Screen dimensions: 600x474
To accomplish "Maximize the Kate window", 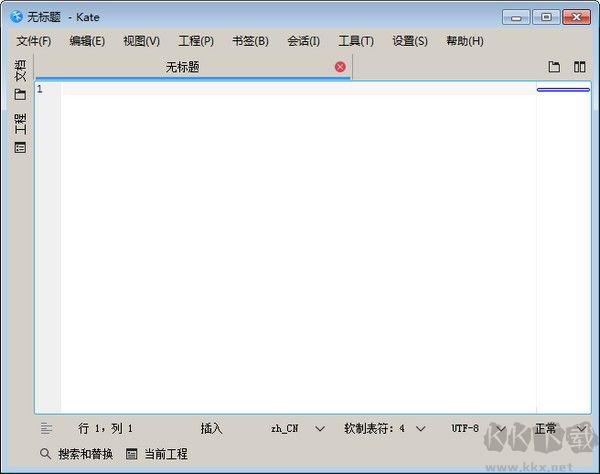I will click(546, 17).
